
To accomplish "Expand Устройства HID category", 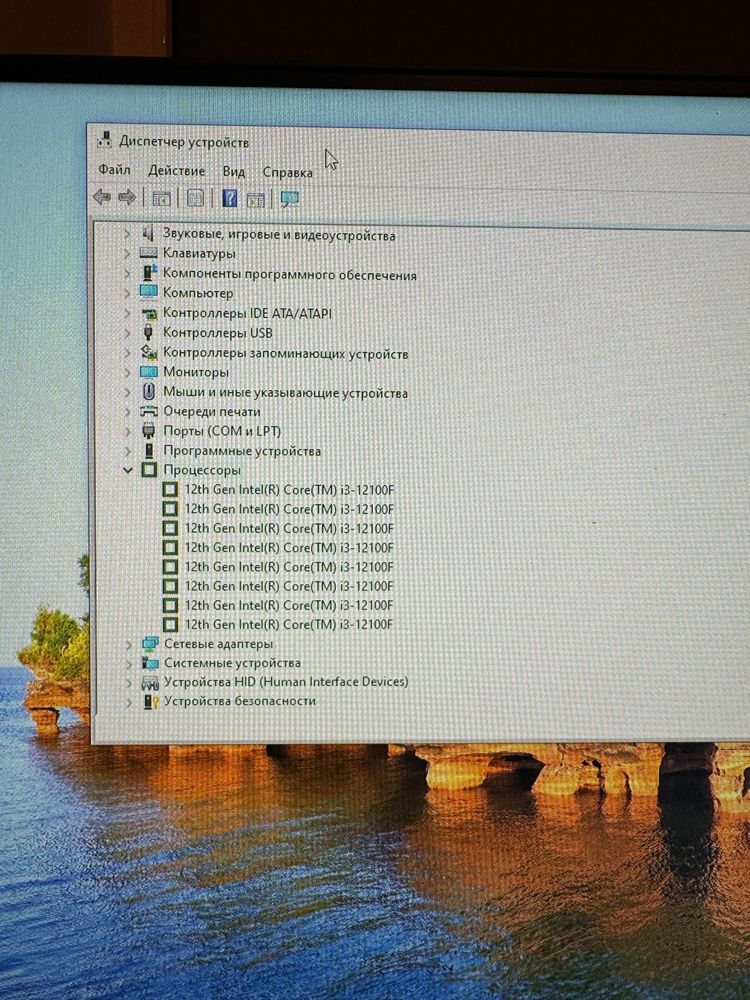I will tap(129, 682).
